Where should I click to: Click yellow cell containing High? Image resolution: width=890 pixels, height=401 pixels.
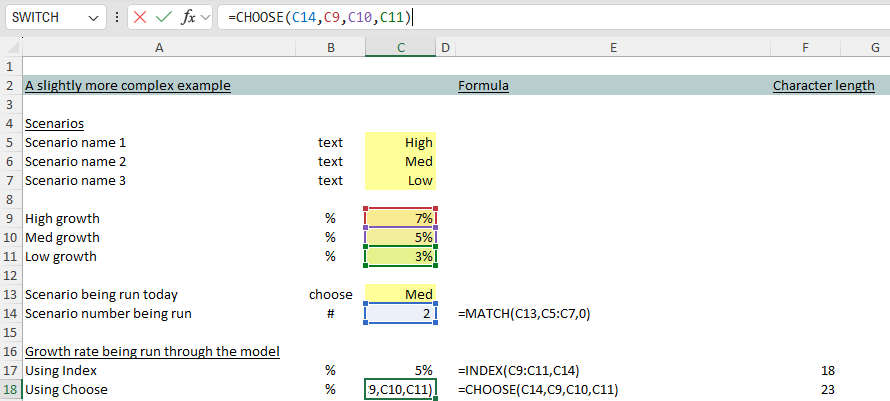(x=400, y=143)
